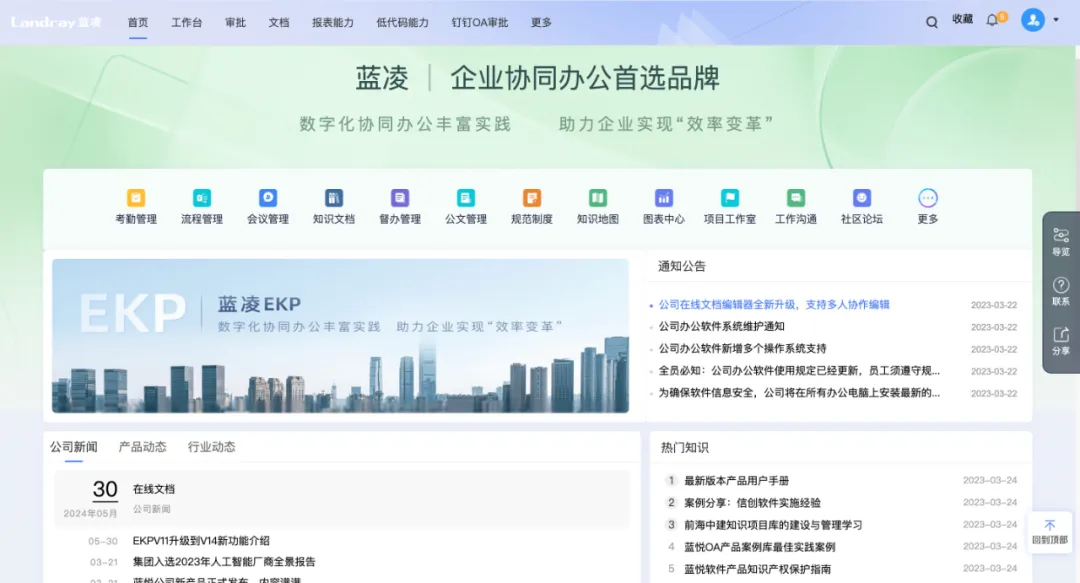Viewport: 1080px width, 583px height.
Task: Open the 规范制度 regulations icon
Action: [x=532, y=198]
